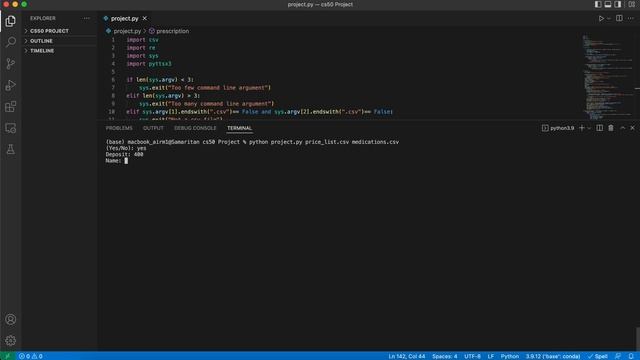The height and width of the screenshot is (360, 640).
Task: Expand the TIMELINE section
Action: click(42, 51)
